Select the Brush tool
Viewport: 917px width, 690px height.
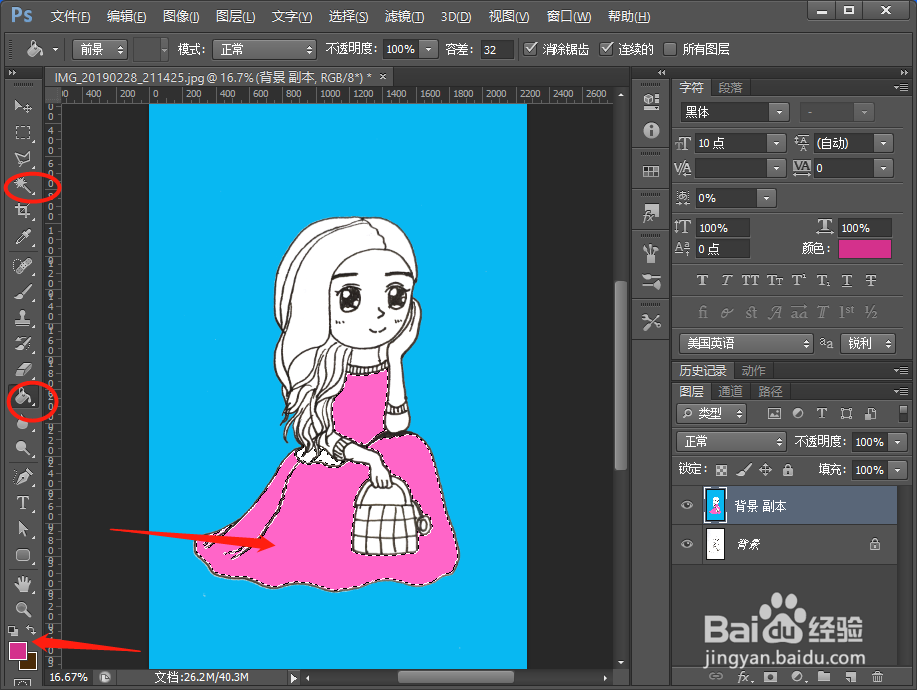(23, 292)
